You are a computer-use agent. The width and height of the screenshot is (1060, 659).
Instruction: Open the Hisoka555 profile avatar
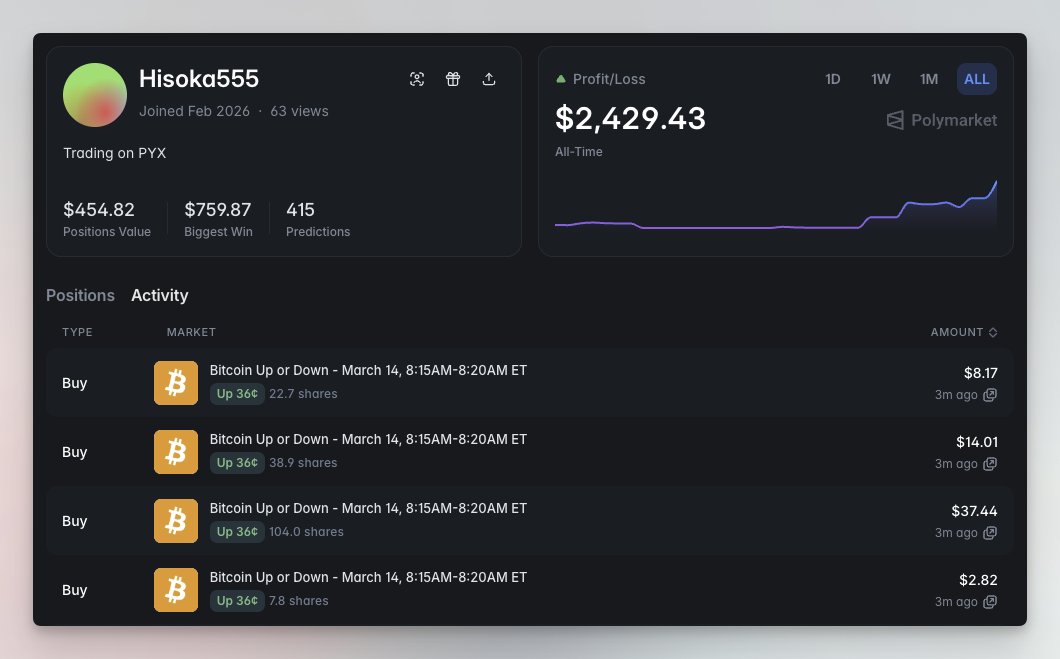click(x=95, y=95)
